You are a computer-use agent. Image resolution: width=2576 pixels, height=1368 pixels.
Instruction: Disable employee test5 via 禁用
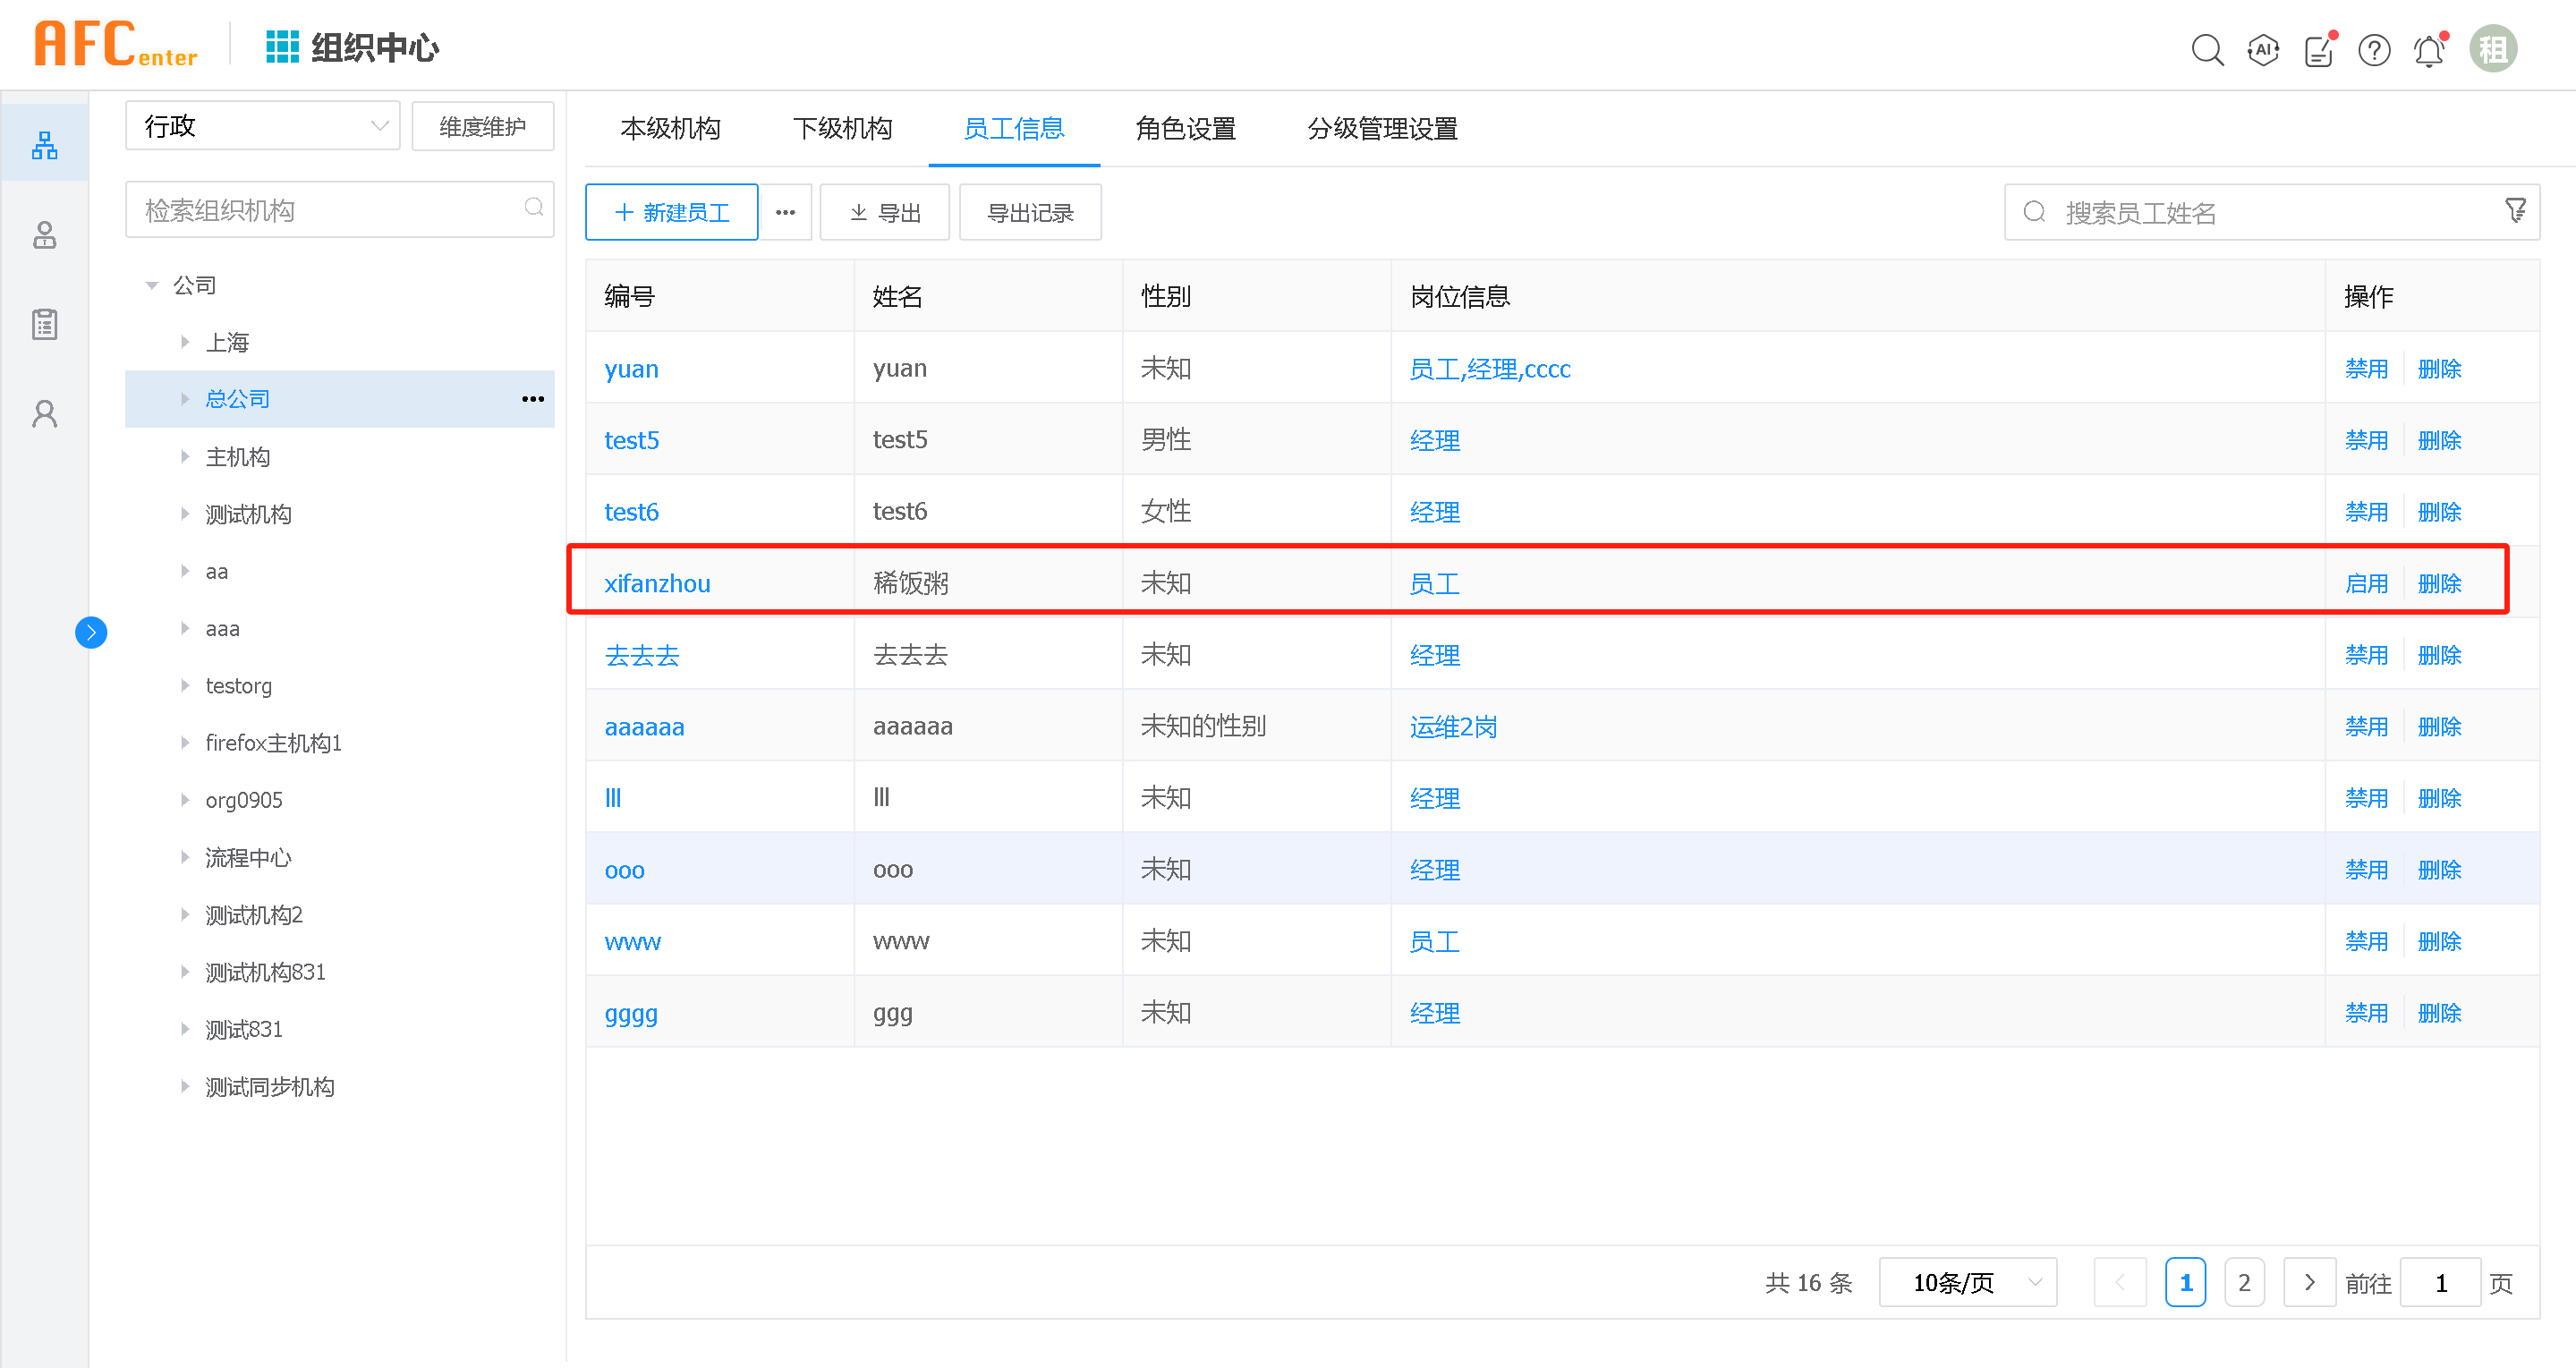point(2365,440)
